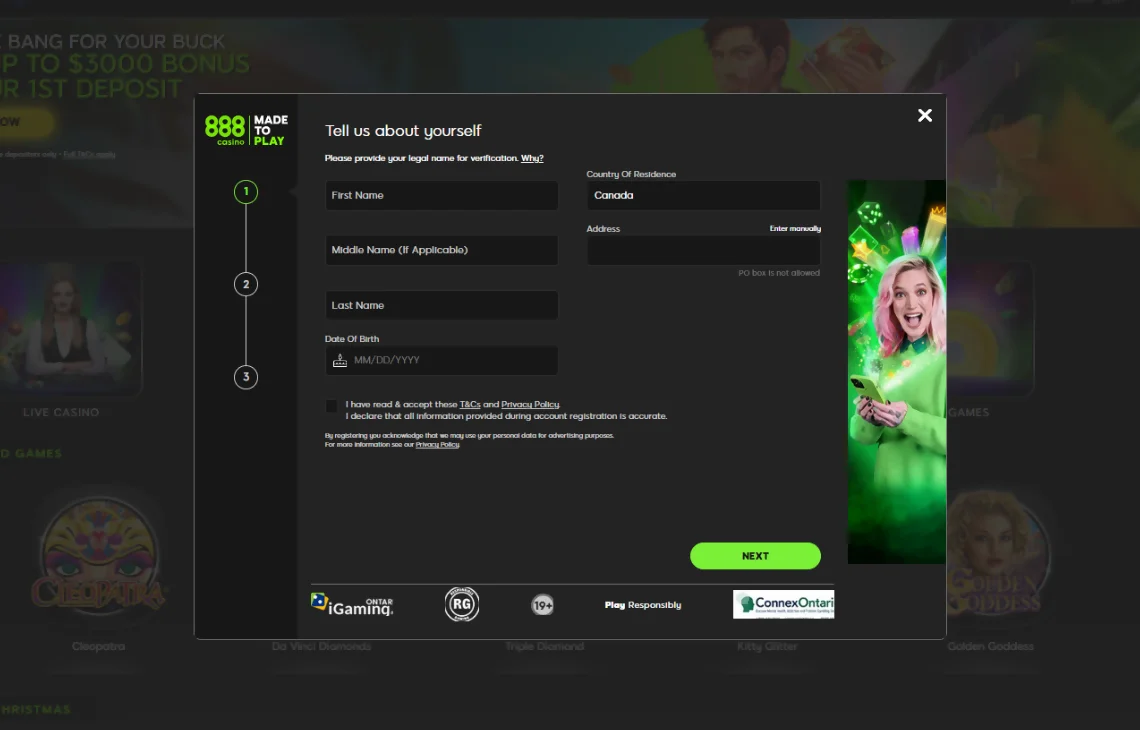The width and height of the screenshot is (1140, 730).
Task: Click the Triple Diamond label in the background page
Action: 545,646
